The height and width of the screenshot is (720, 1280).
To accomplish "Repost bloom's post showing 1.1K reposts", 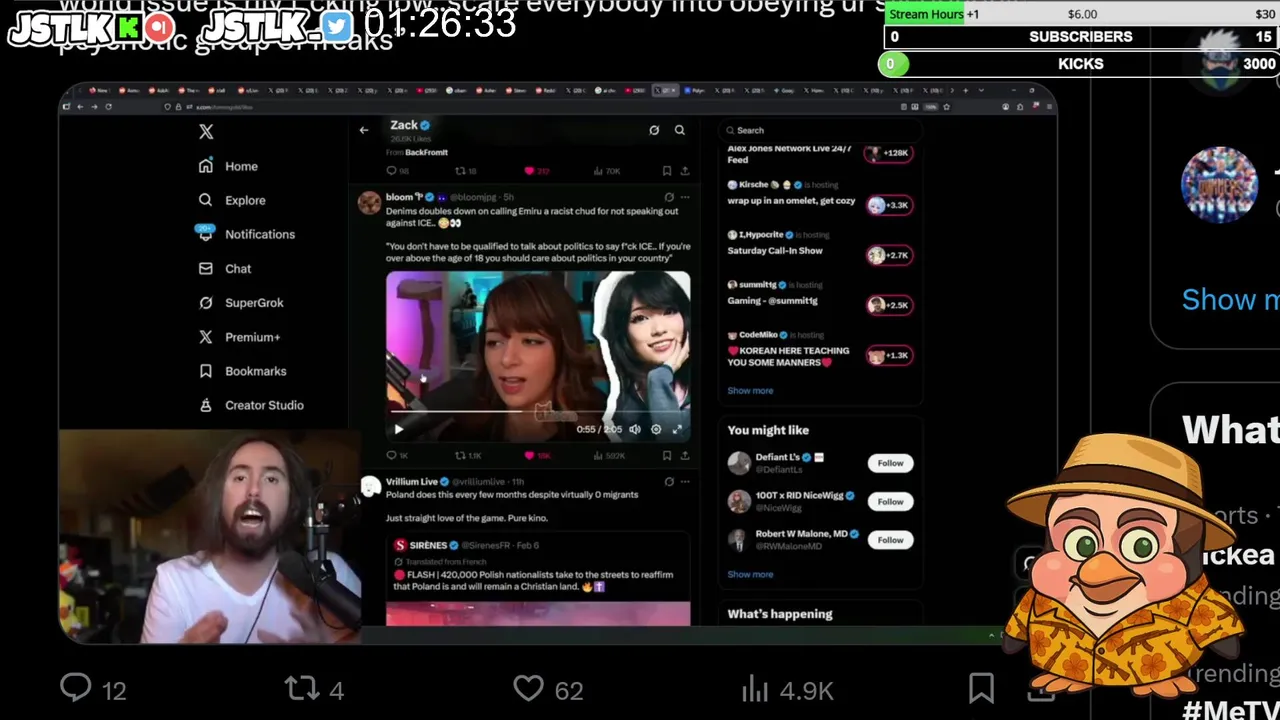I will click(468, 455).
